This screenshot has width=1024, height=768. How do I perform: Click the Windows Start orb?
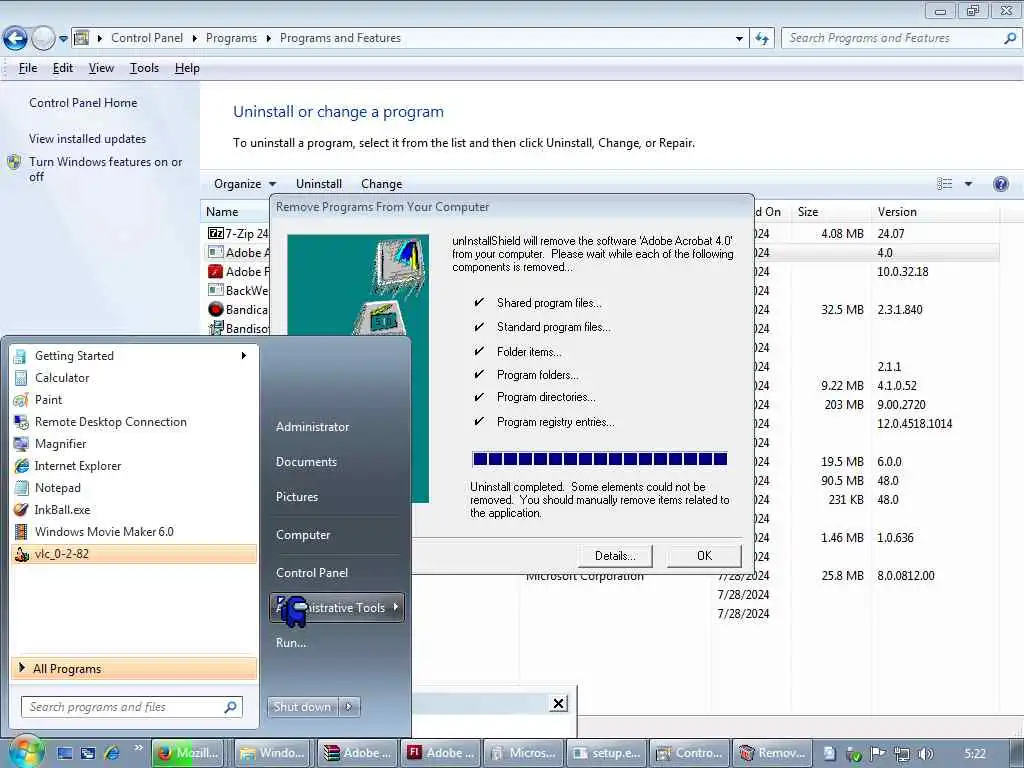[25, 752]
